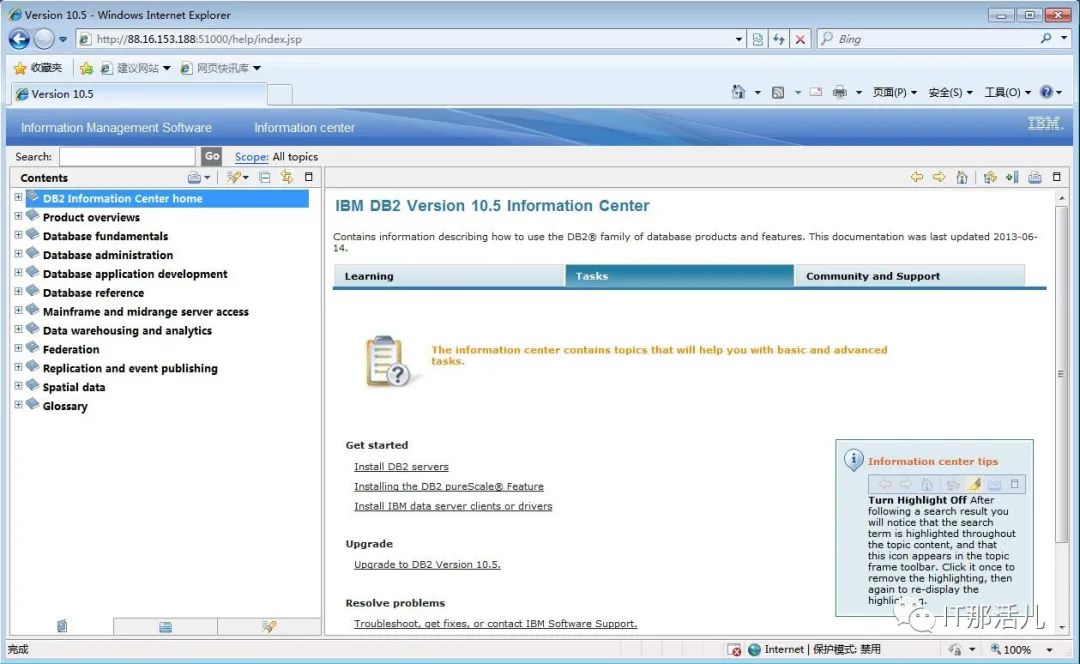
Task: Open the Index view icon at bottom
Action: click(x=165, y=627)
